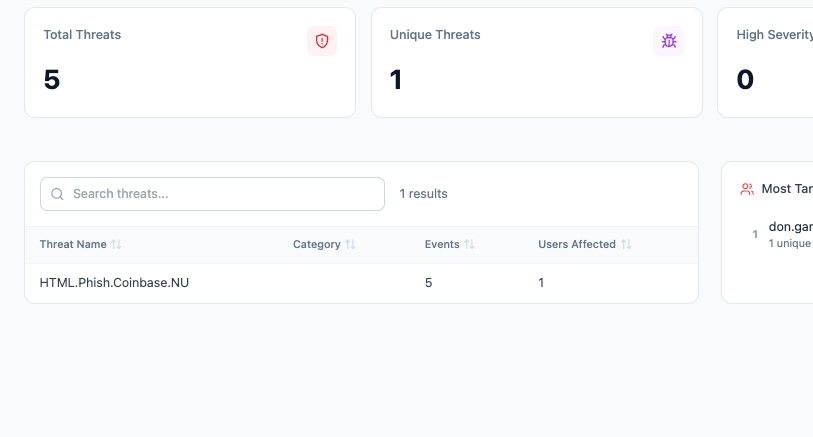Click rank number 1 beside don.gar

(x=755, y=234)
